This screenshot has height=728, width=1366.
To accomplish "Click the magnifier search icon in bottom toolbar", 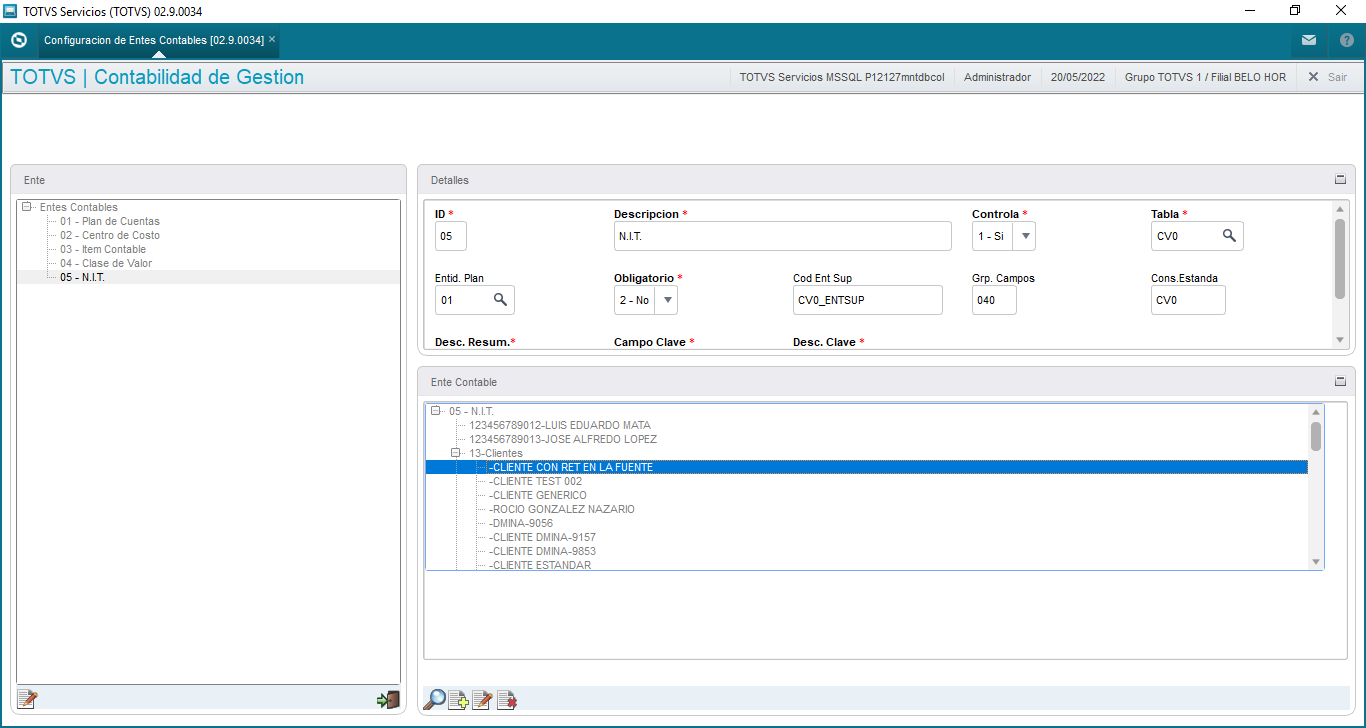I will click(x=435, y=700).
